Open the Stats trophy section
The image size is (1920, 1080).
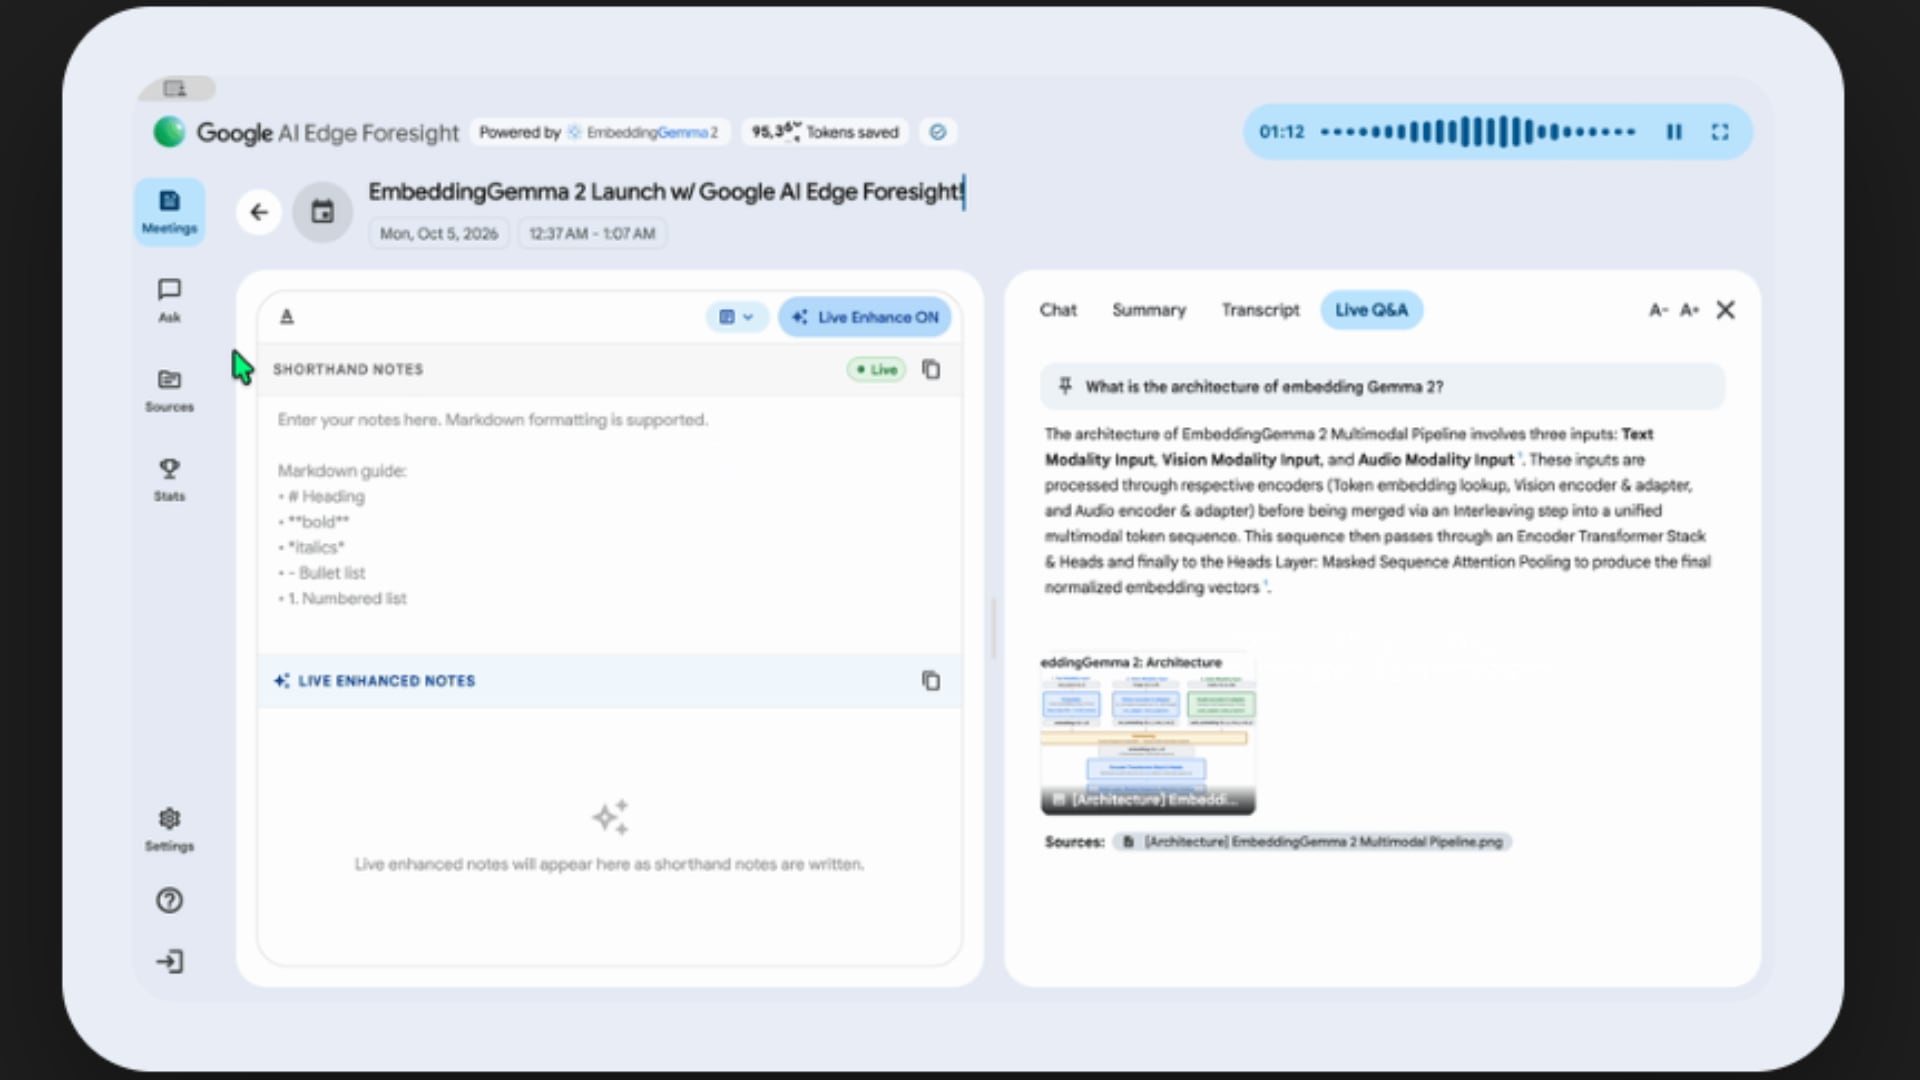(169, 479)
